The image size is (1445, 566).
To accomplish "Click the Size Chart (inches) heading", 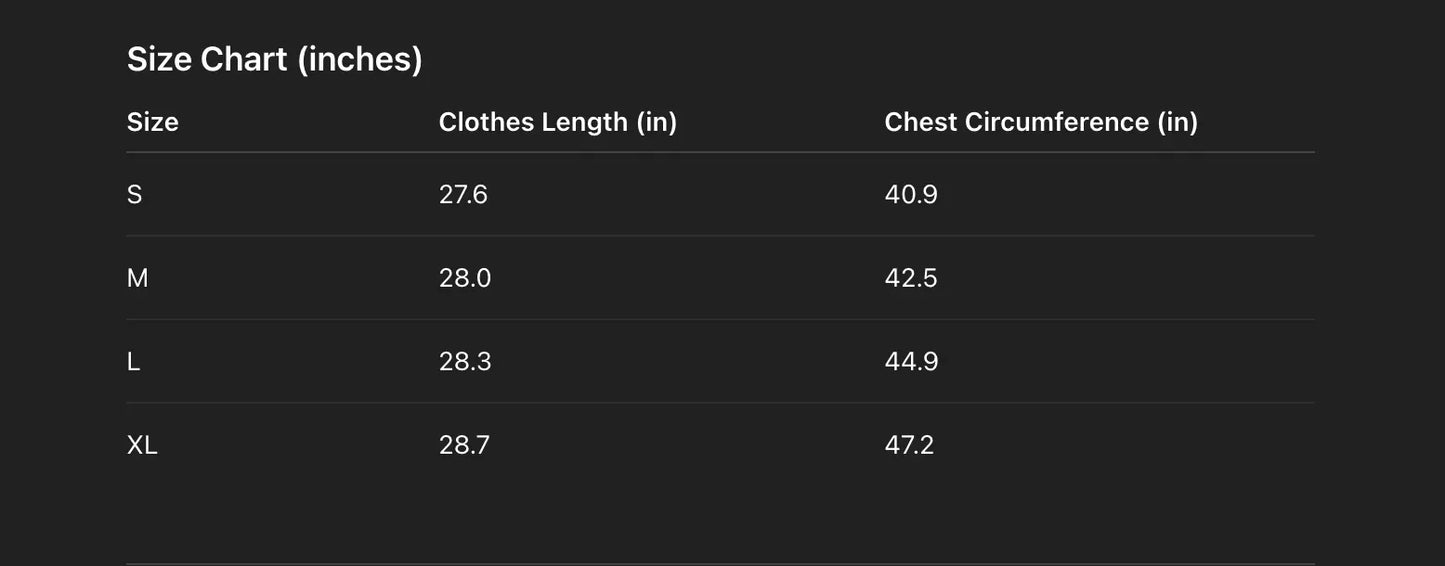I will pos(275,60).
